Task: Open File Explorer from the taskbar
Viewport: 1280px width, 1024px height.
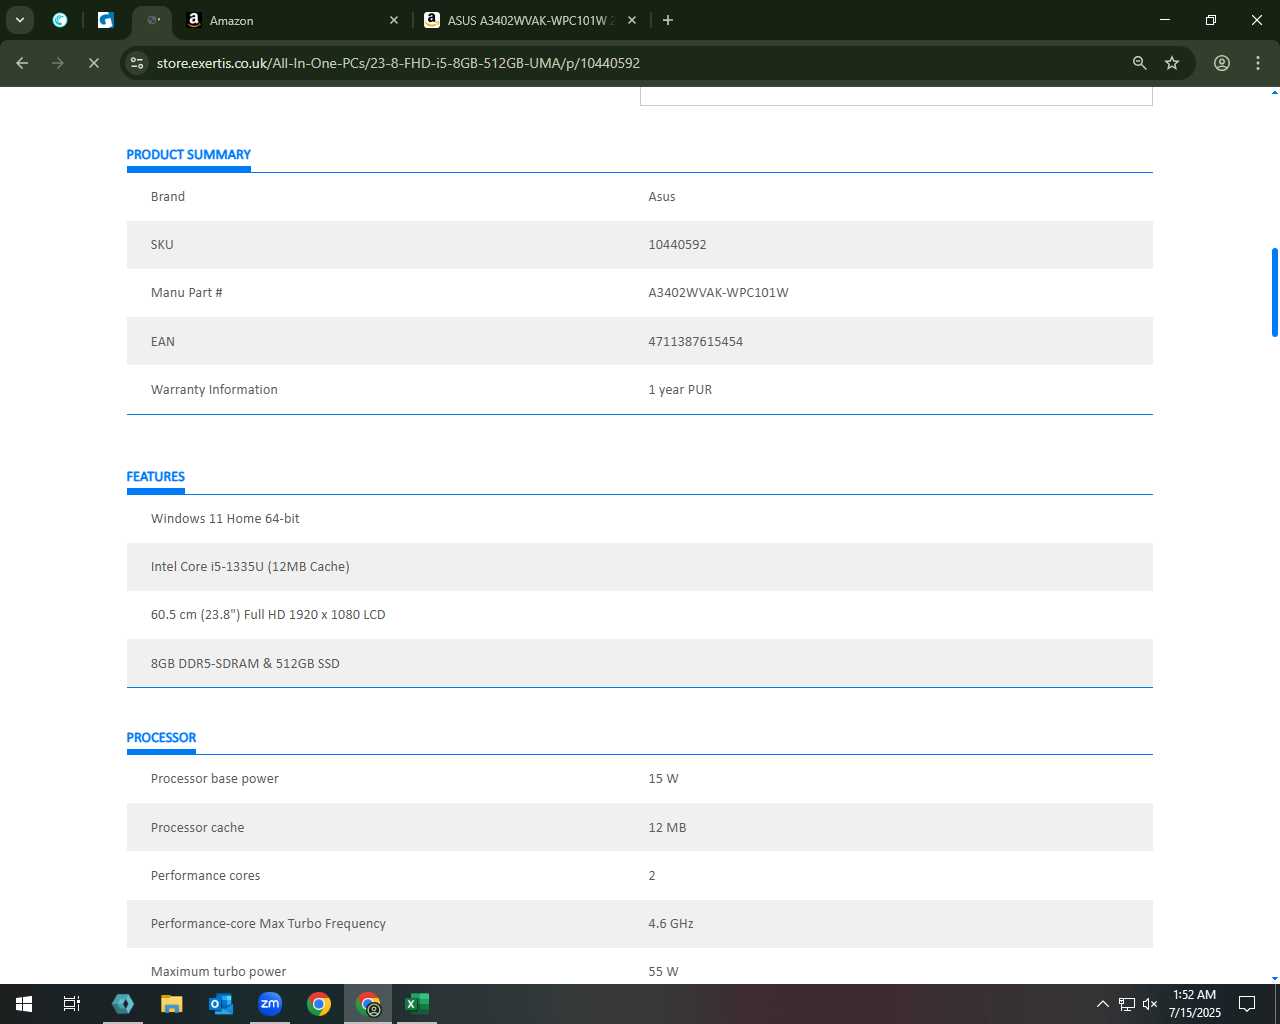Action: 172,1004
